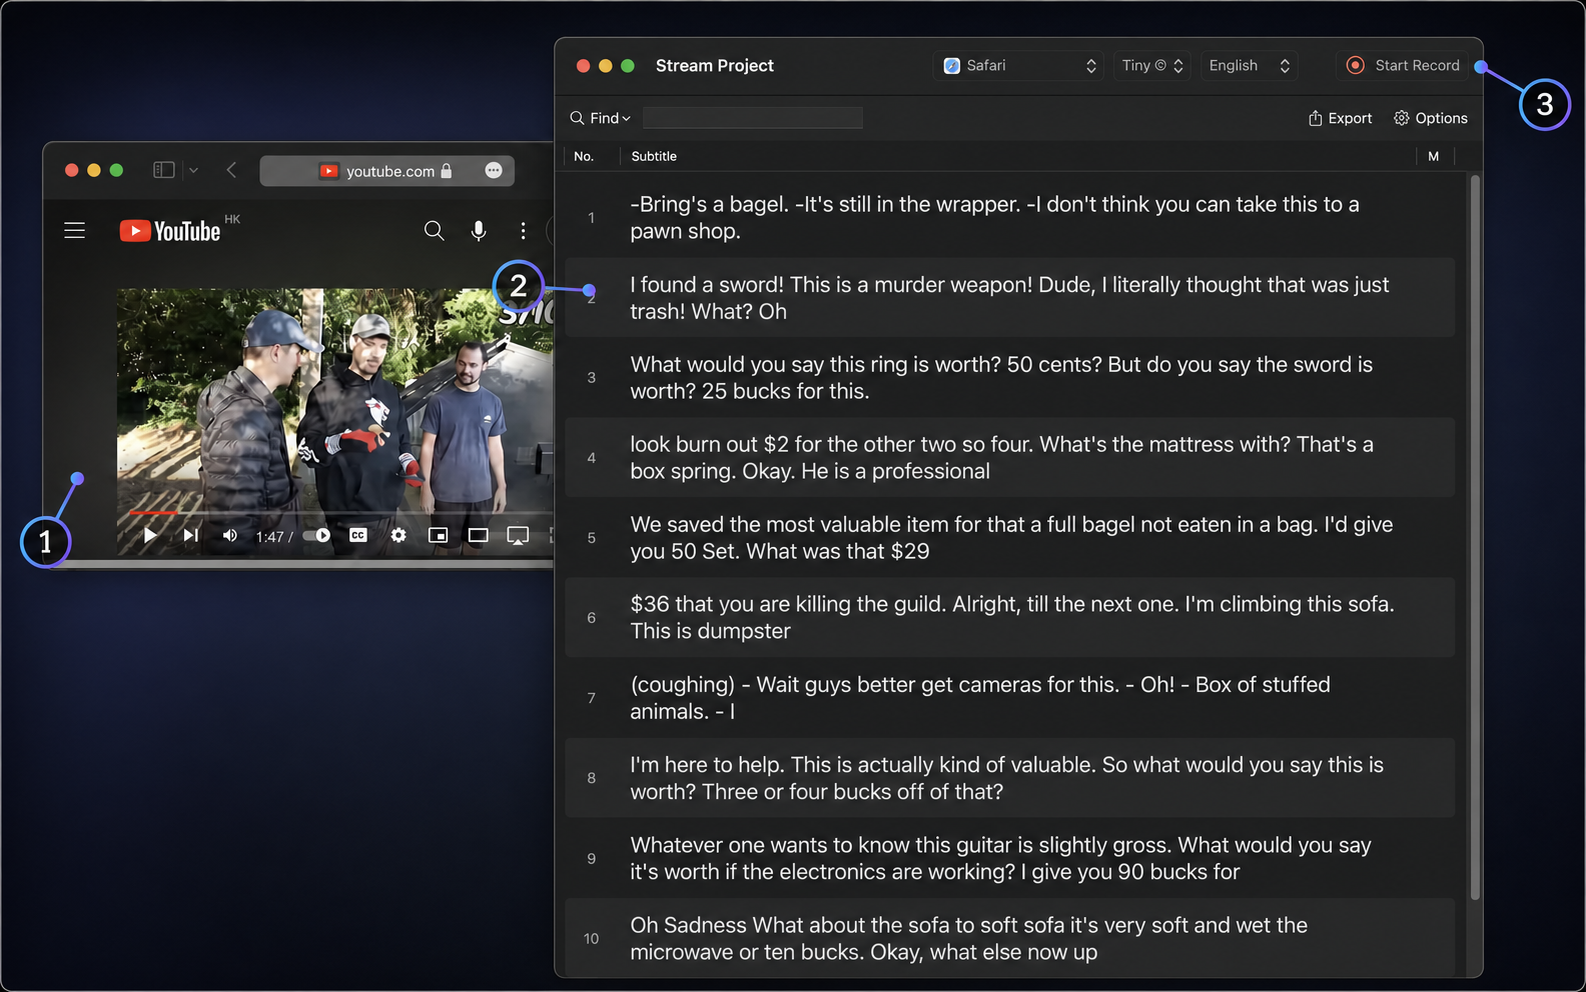Open the Safari sidebar dropdown chevron
1586x992 pixels.
(194, 170)
